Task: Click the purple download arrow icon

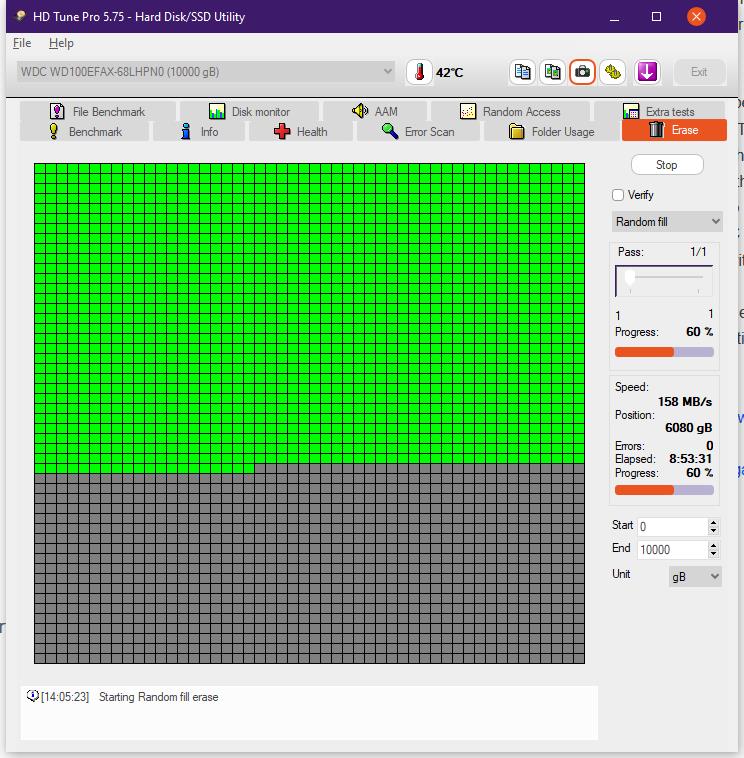Action: pos(647,72)
